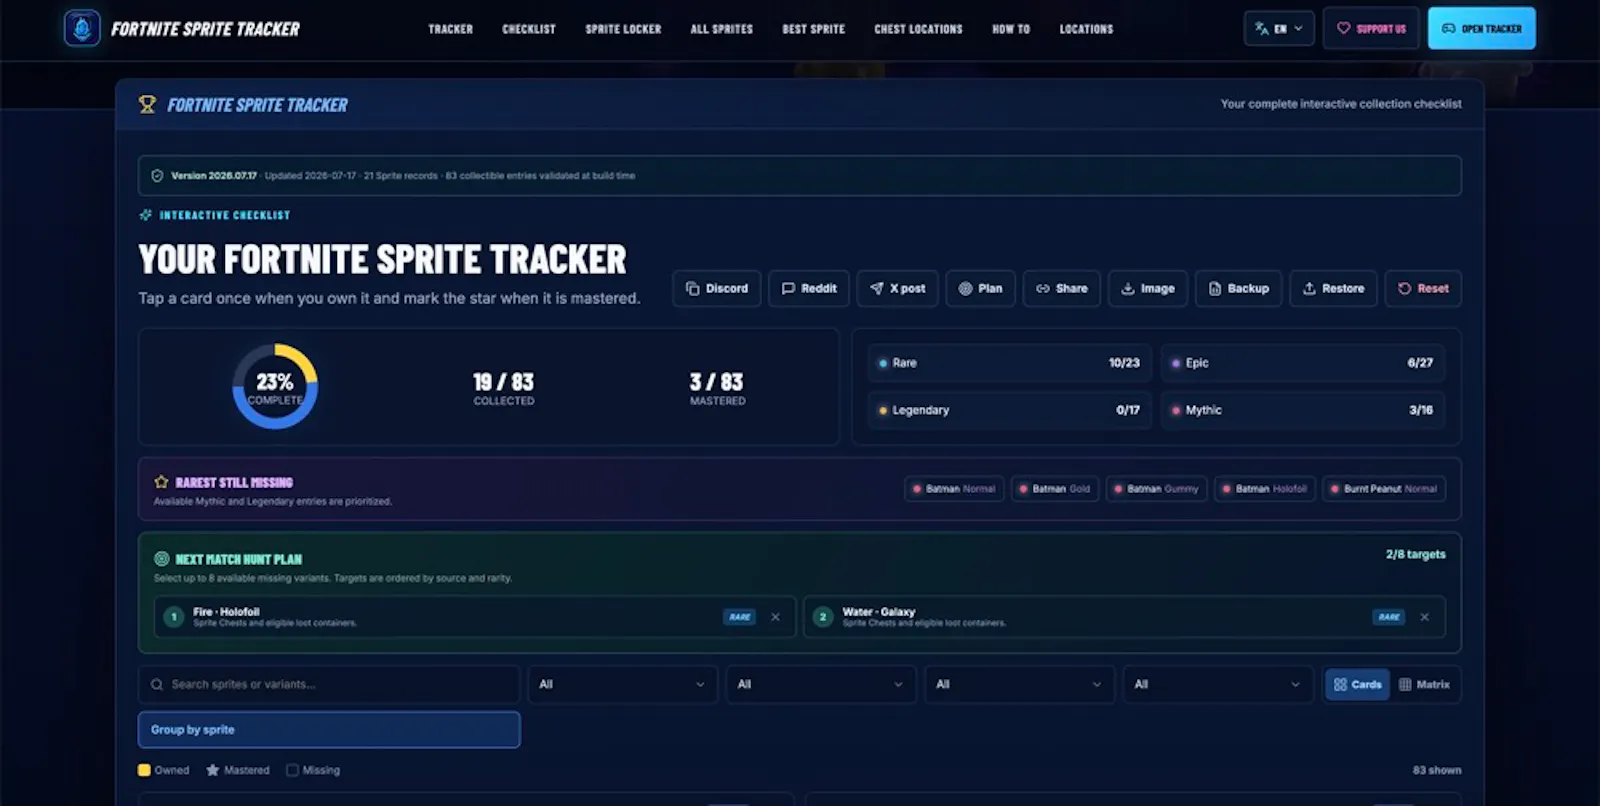Click the Batman Normal missing chip
The image size is (1600, 806).
pos(954,489)
